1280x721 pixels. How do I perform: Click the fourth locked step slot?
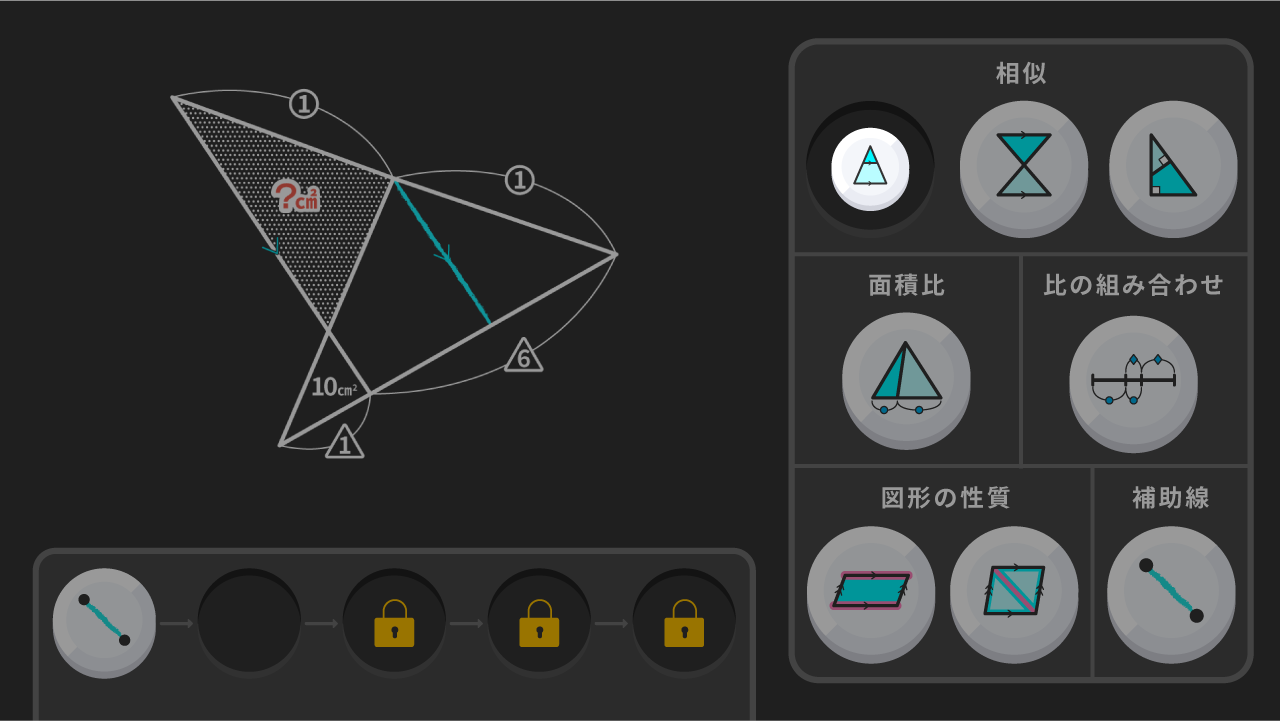coord(539,622)
